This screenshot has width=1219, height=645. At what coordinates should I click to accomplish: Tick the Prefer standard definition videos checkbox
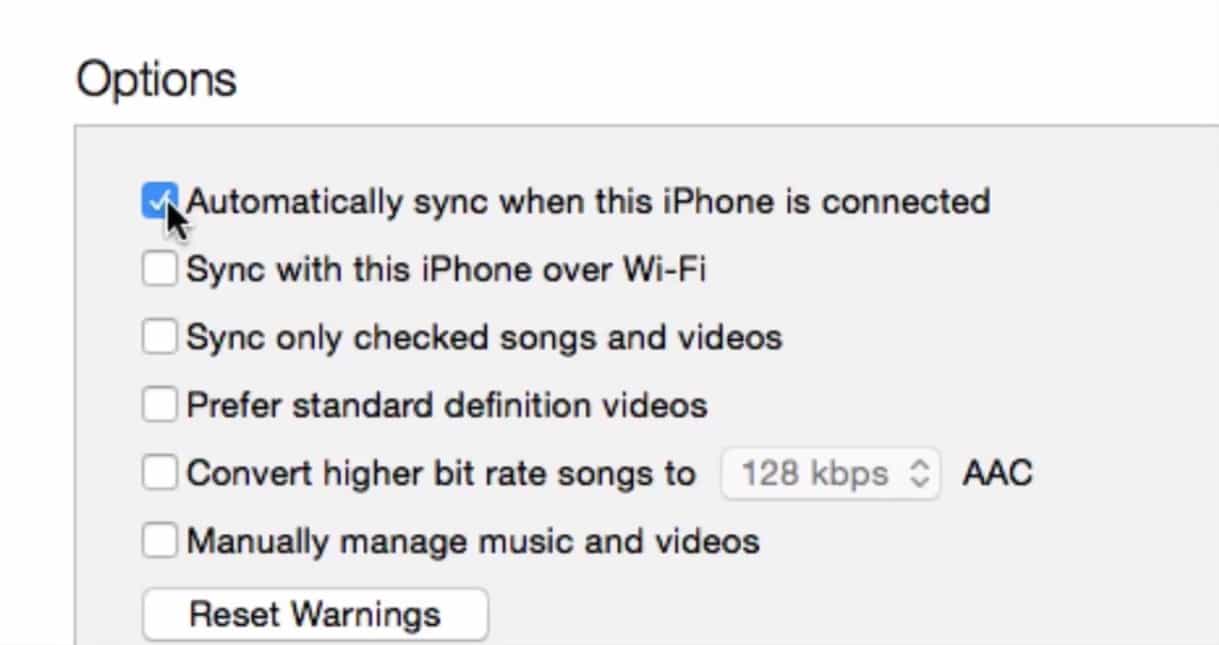click(x=159, y=405)
